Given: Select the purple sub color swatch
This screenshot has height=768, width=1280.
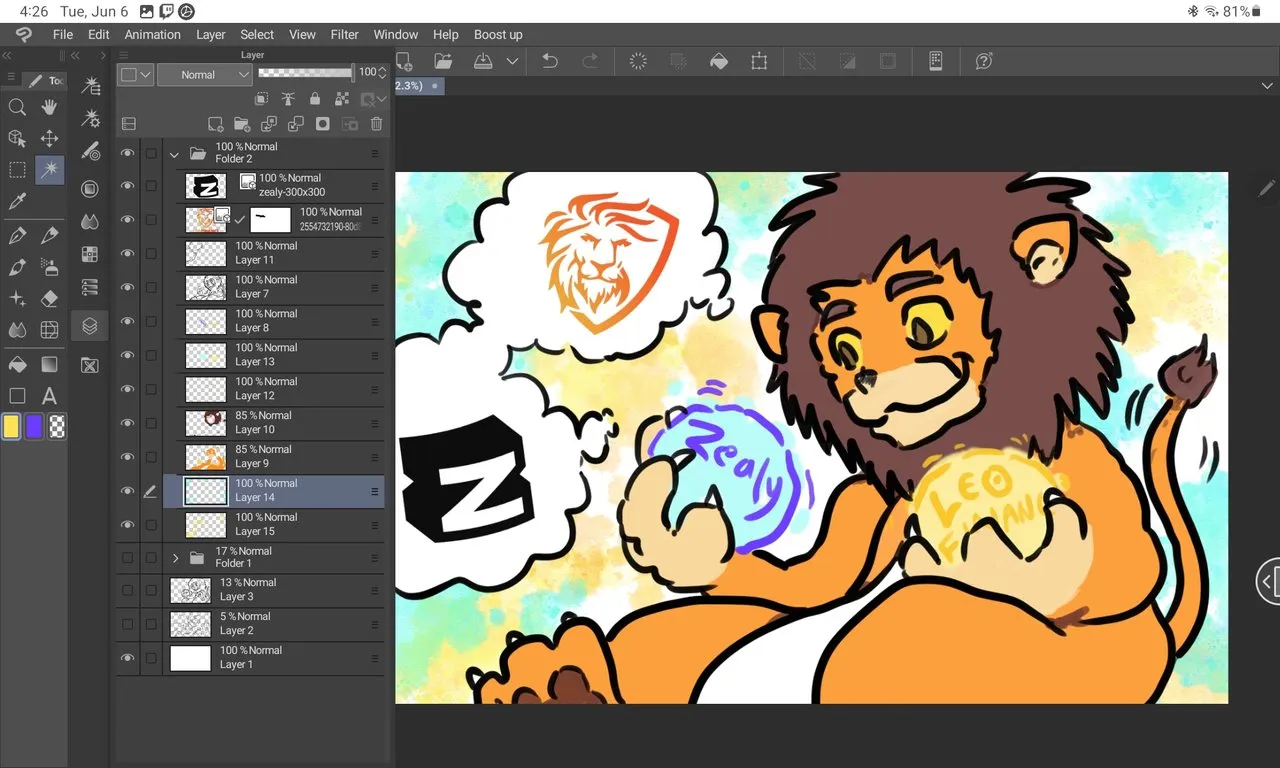Looking at the screenshot, I should 35,427.
